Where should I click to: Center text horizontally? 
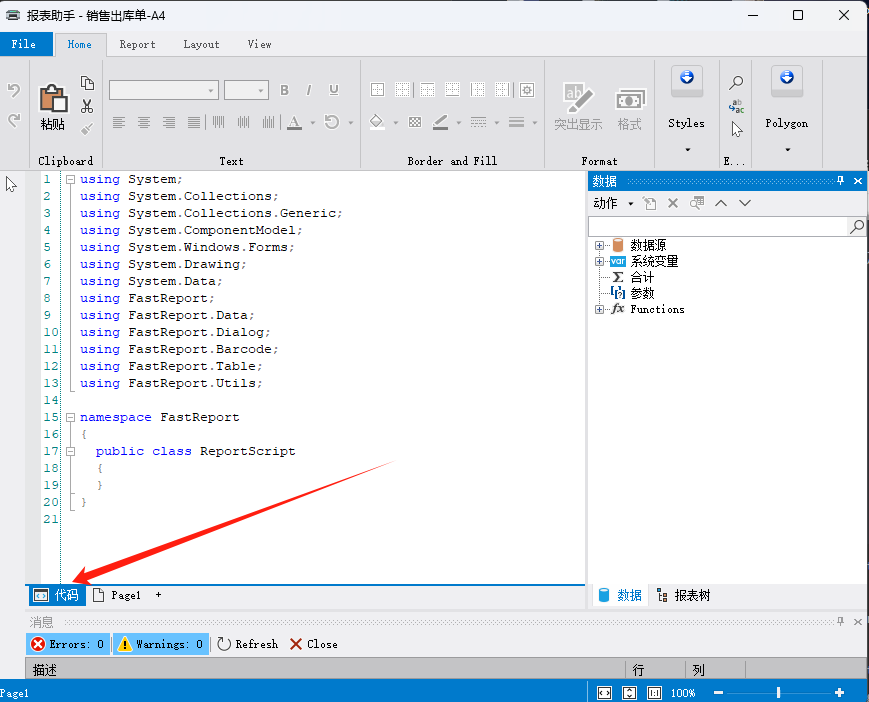[x=144, y=122]
